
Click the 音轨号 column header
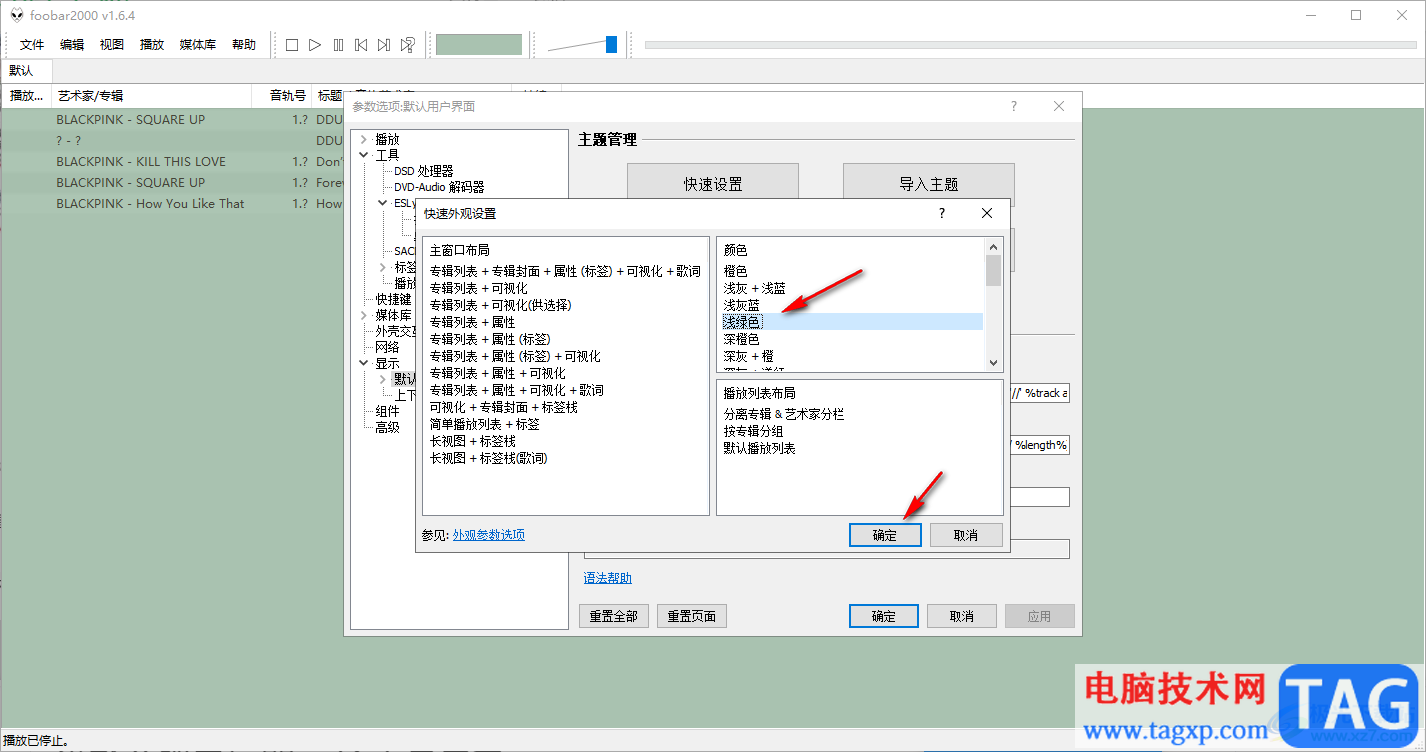point(281,96)
